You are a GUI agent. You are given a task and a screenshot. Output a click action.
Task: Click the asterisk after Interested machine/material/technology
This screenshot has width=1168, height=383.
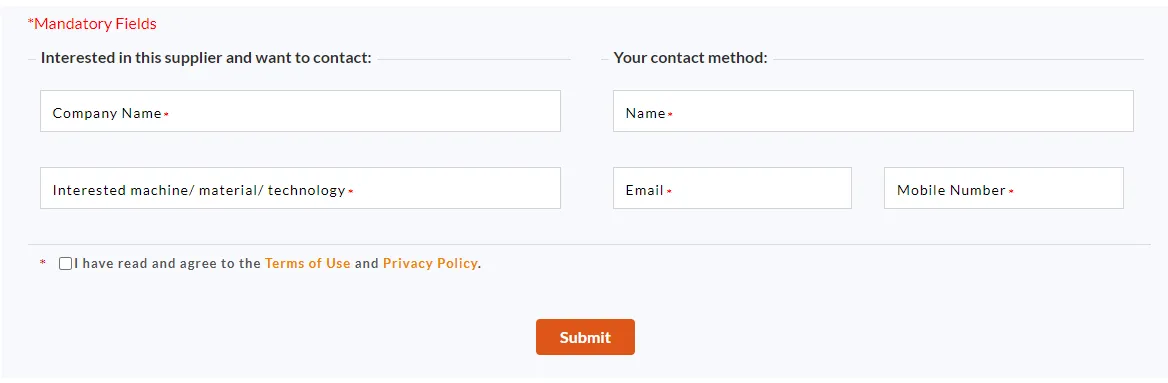[x=350, y=192]
